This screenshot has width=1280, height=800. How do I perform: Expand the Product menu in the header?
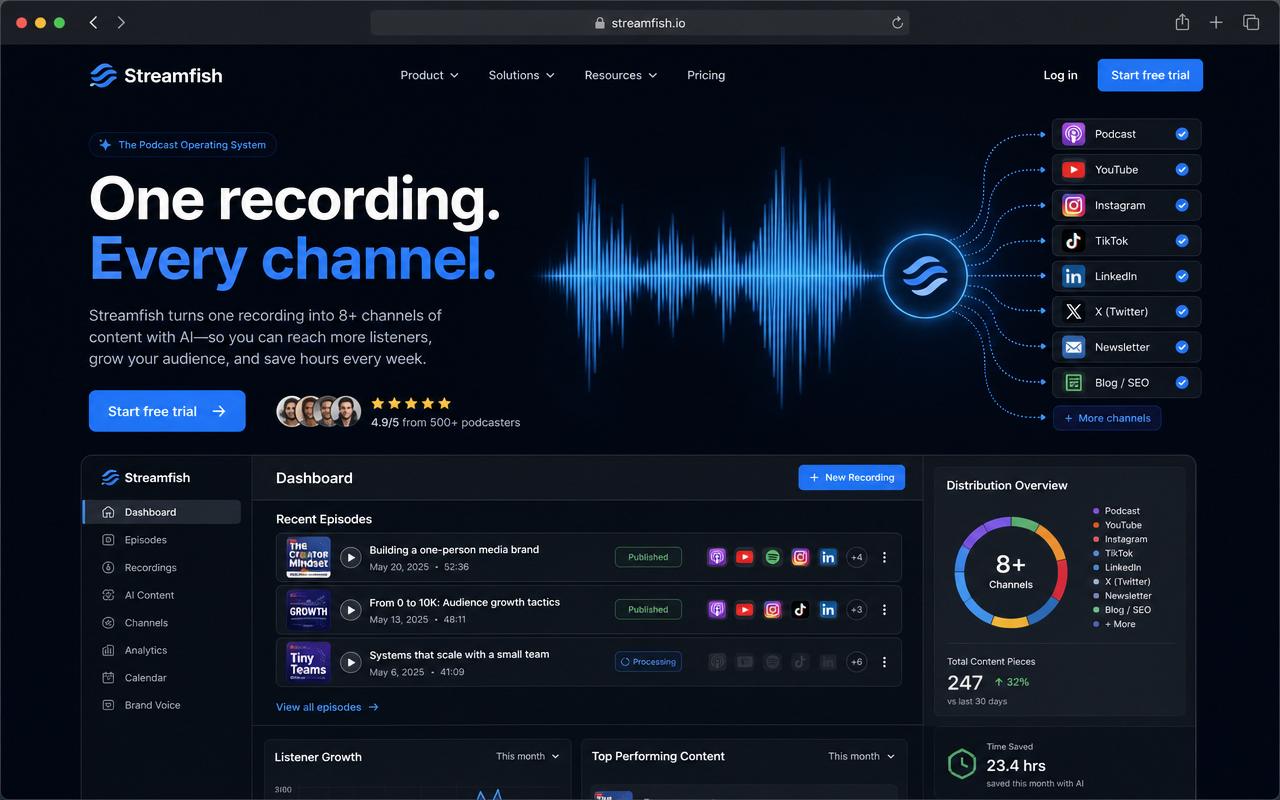click(429, 75)
